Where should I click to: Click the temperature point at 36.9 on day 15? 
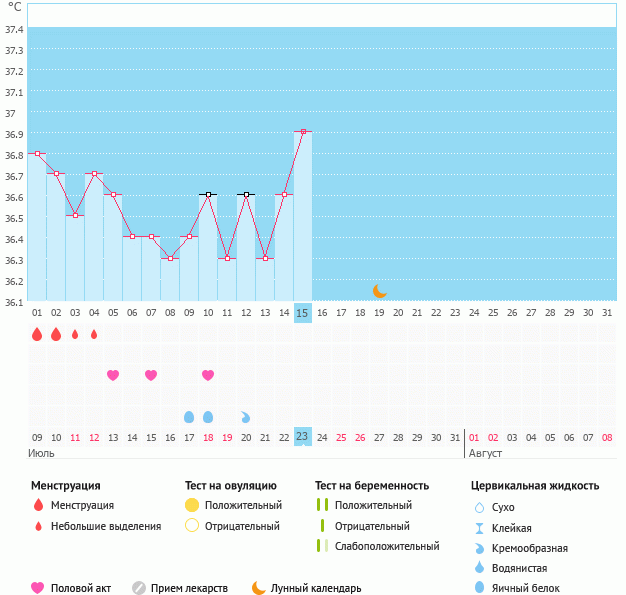click(x=303, y=131)
